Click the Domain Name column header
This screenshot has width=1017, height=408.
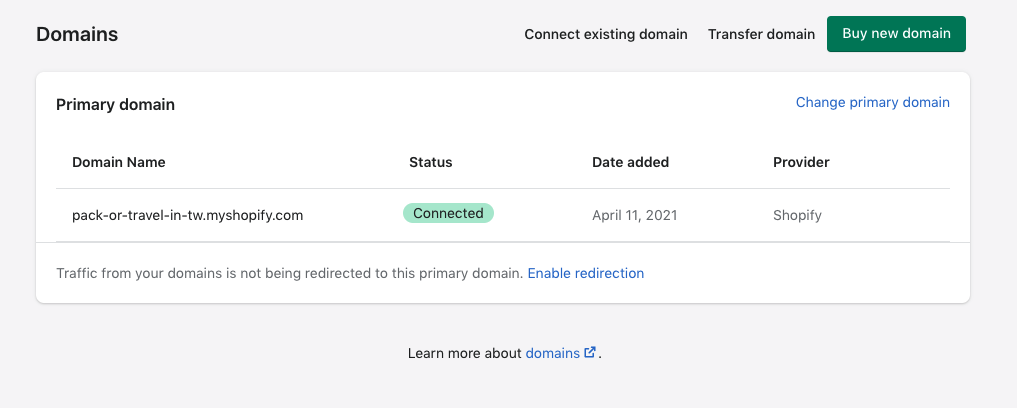[119, 162]
